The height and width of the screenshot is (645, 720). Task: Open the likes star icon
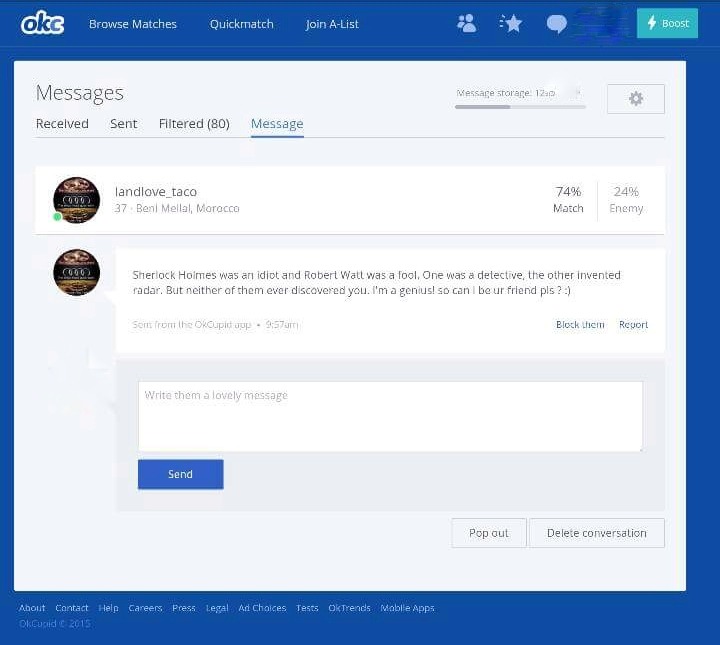pyautogui.click(x=511, y=23)
